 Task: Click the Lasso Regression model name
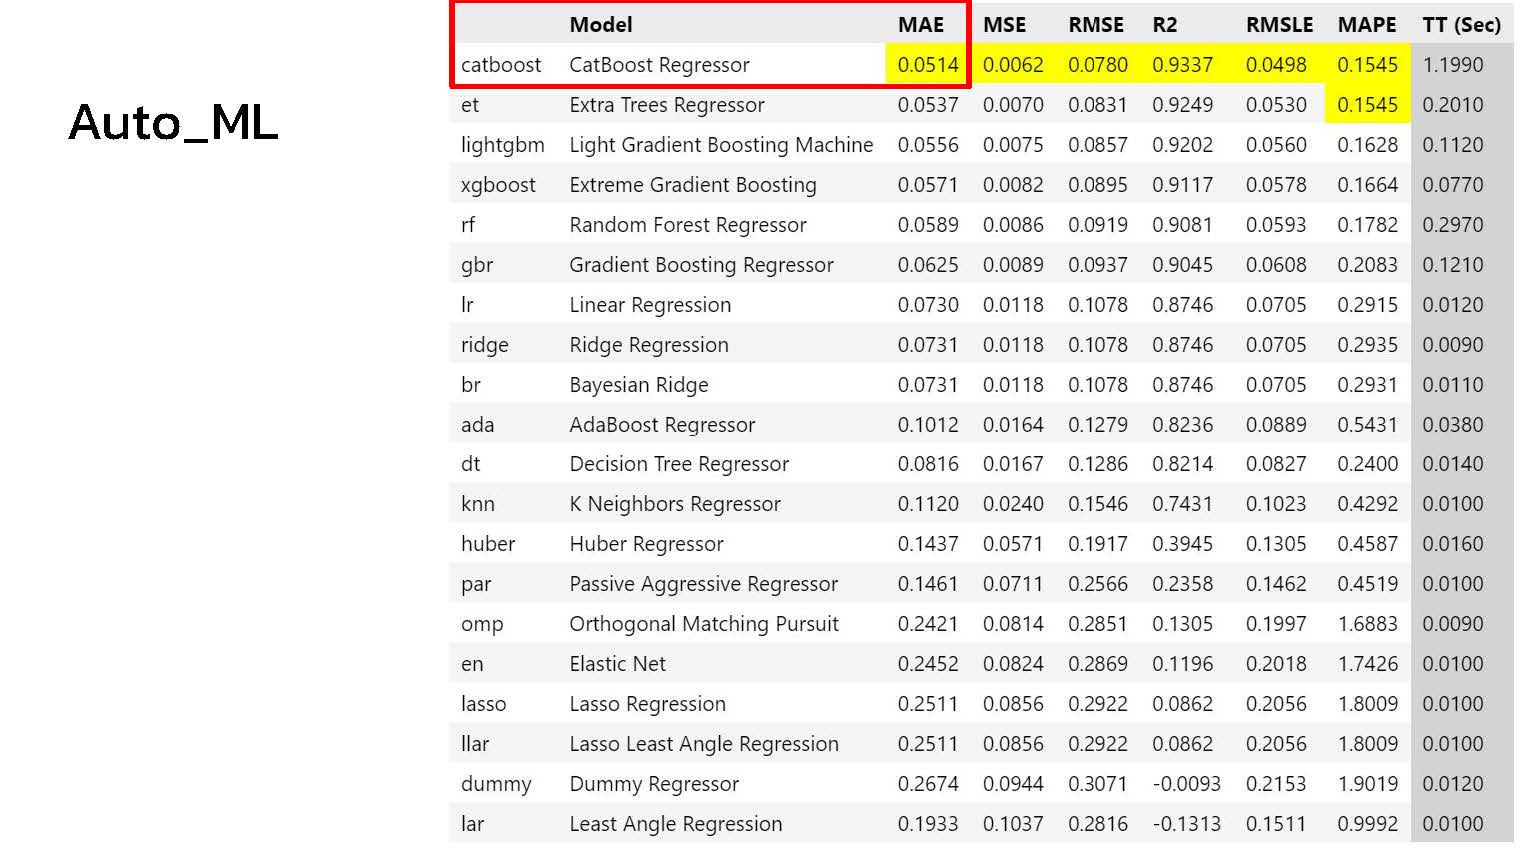647,704
